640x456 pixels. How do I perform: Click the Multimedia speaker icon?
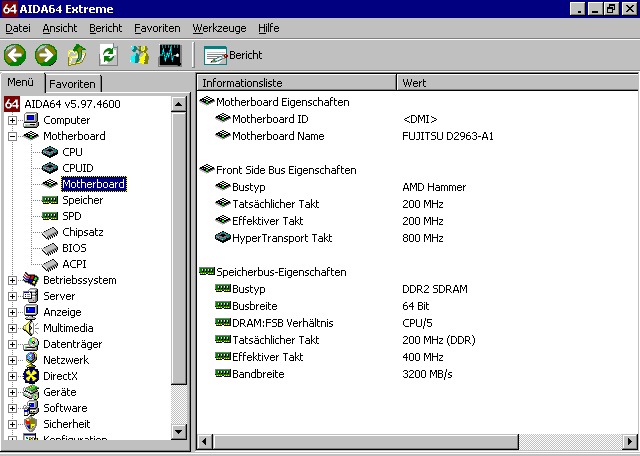pyautogui.click(x=31, y=328)
